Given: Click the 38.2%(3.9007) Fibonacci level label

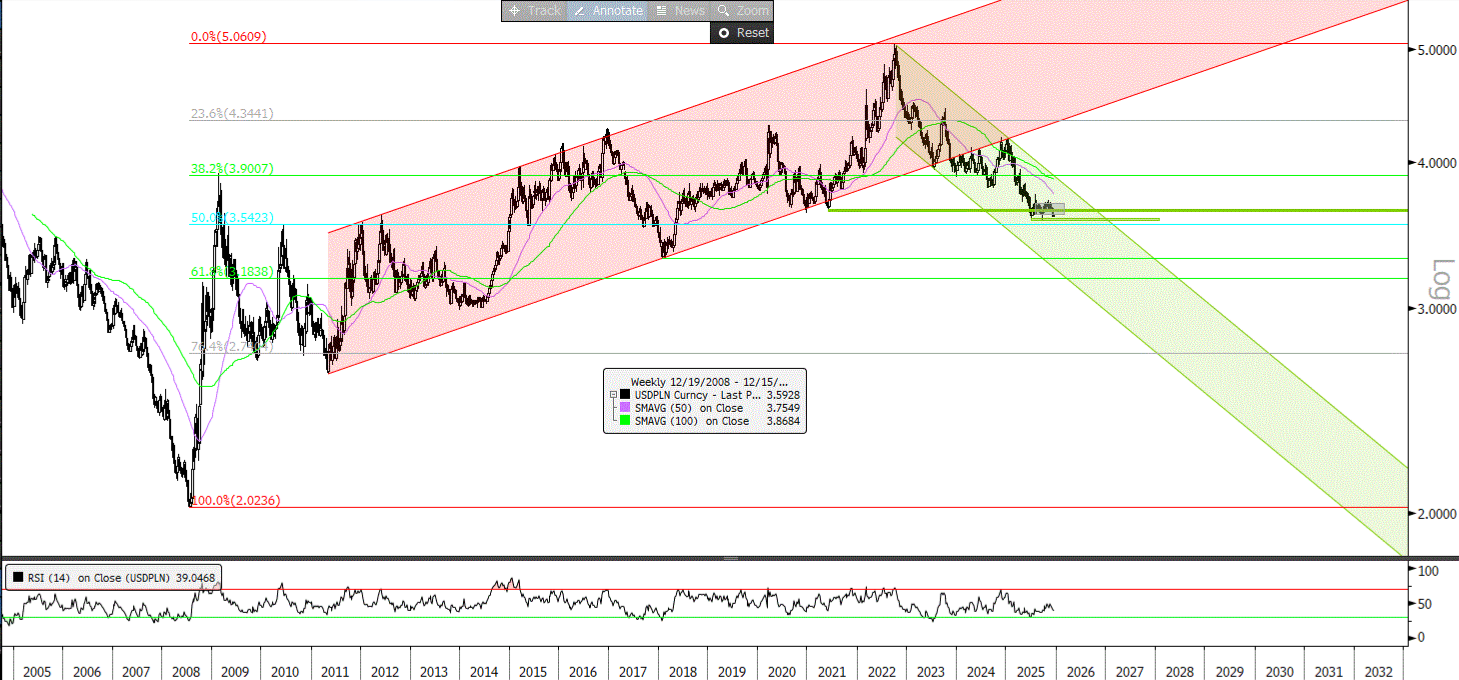Looking at the screenshot, I should click(232, 169).
